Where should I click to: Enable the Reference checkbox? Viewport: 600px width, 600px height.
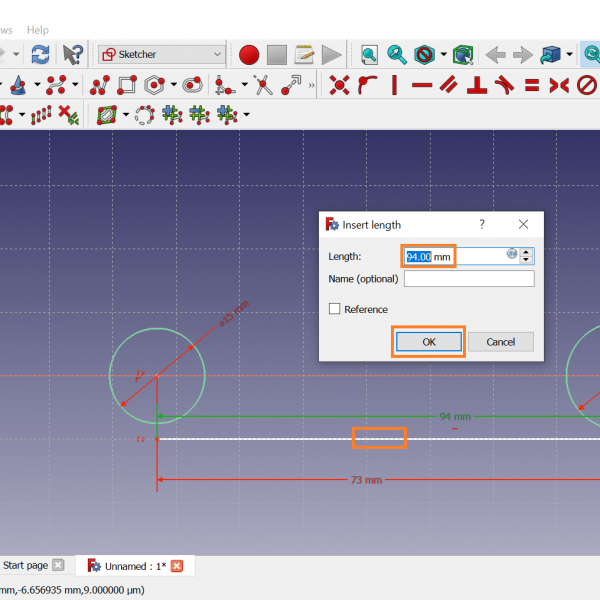(x=335, y=310)
